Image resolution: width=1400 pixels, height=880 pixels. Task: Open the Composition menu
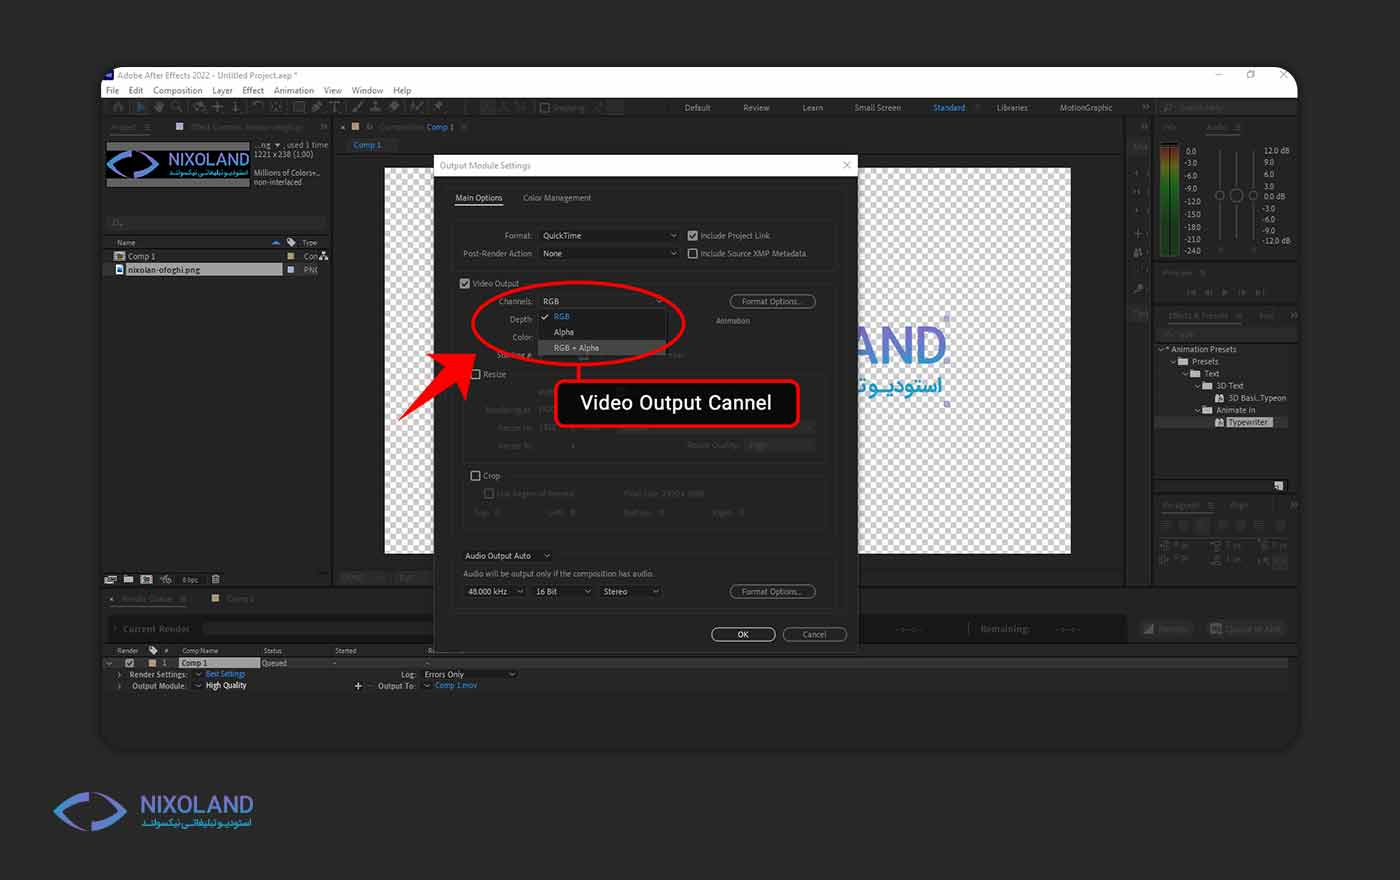178,91
